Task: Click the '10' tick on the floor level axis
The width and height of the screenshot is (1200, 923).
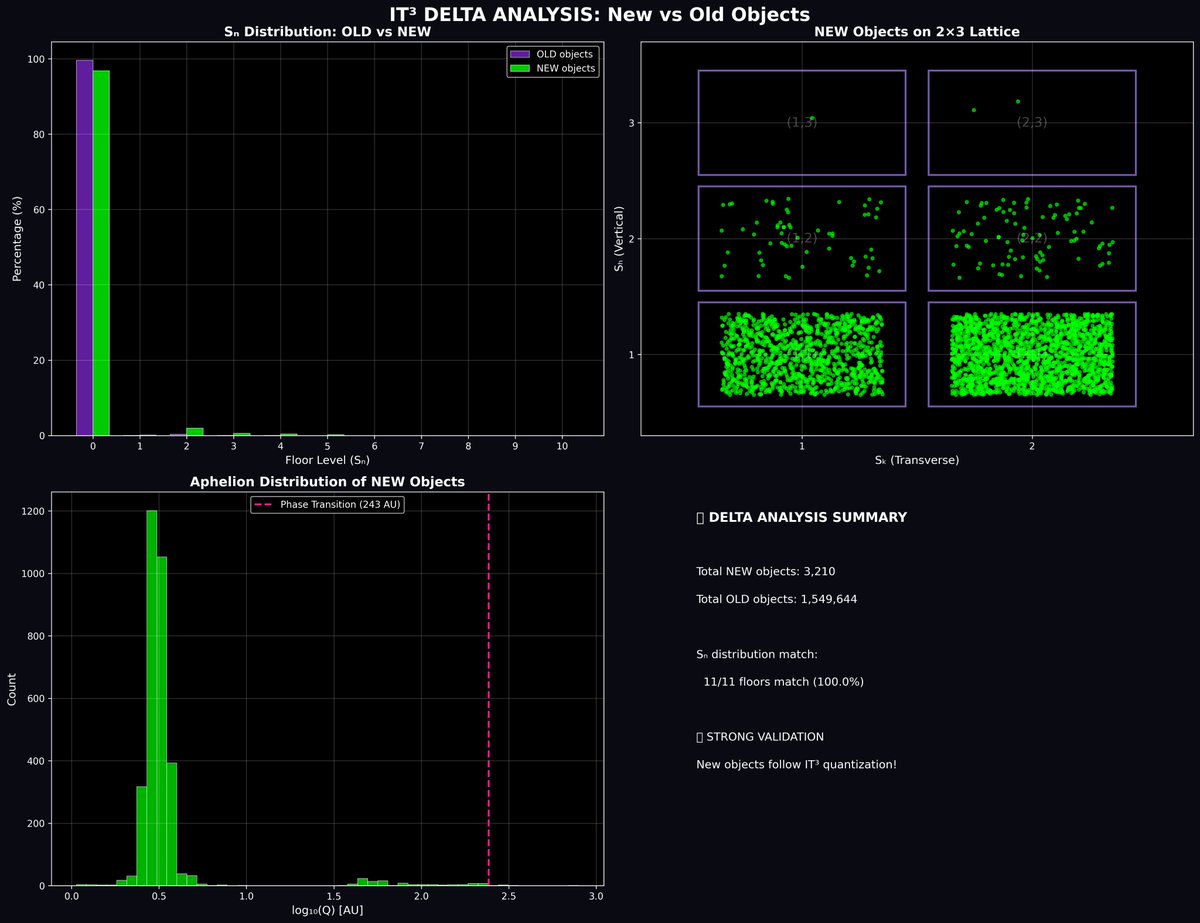Action: pyautogui.click(x=563, y=445)
